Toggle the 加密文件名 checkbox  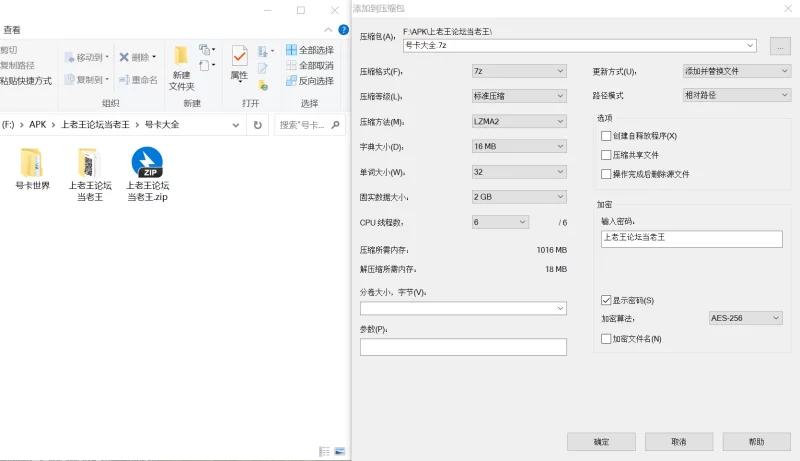click(x=605, y=339)
